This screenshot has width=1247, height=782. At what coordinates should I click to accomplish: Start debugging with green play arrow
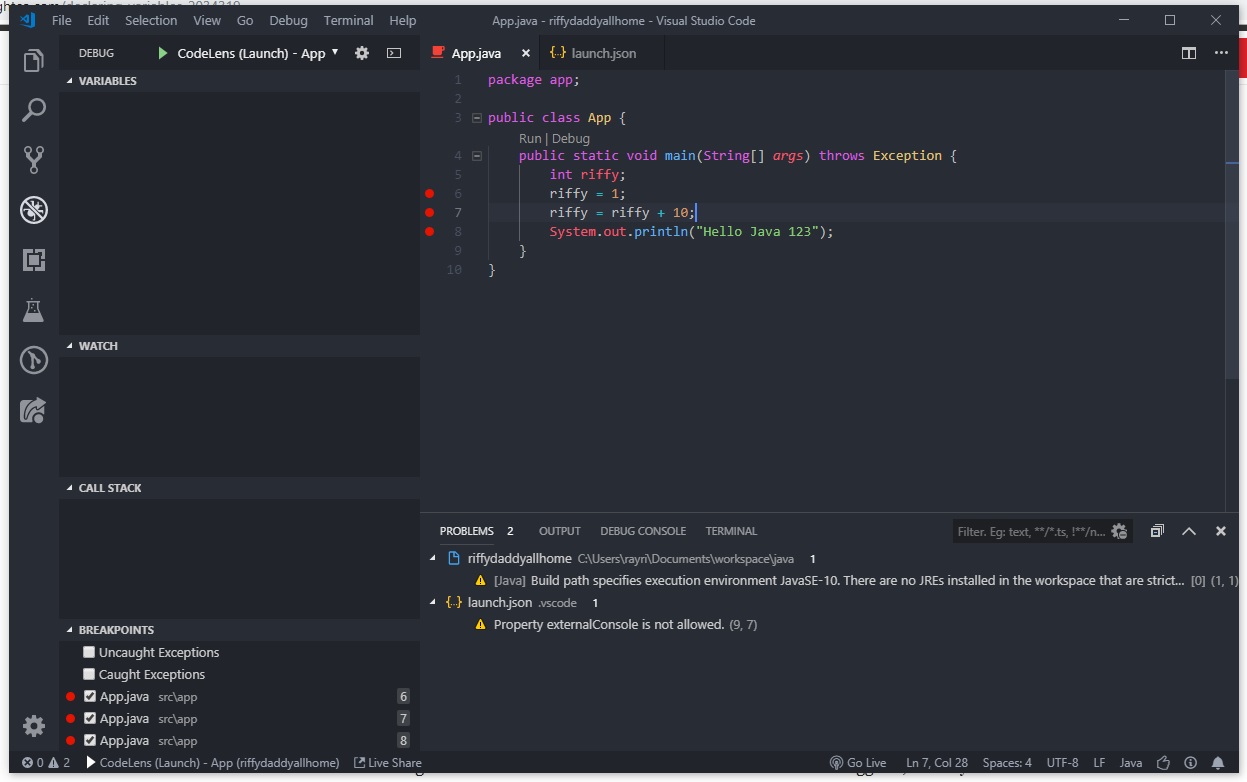click(x=163, y=53)
